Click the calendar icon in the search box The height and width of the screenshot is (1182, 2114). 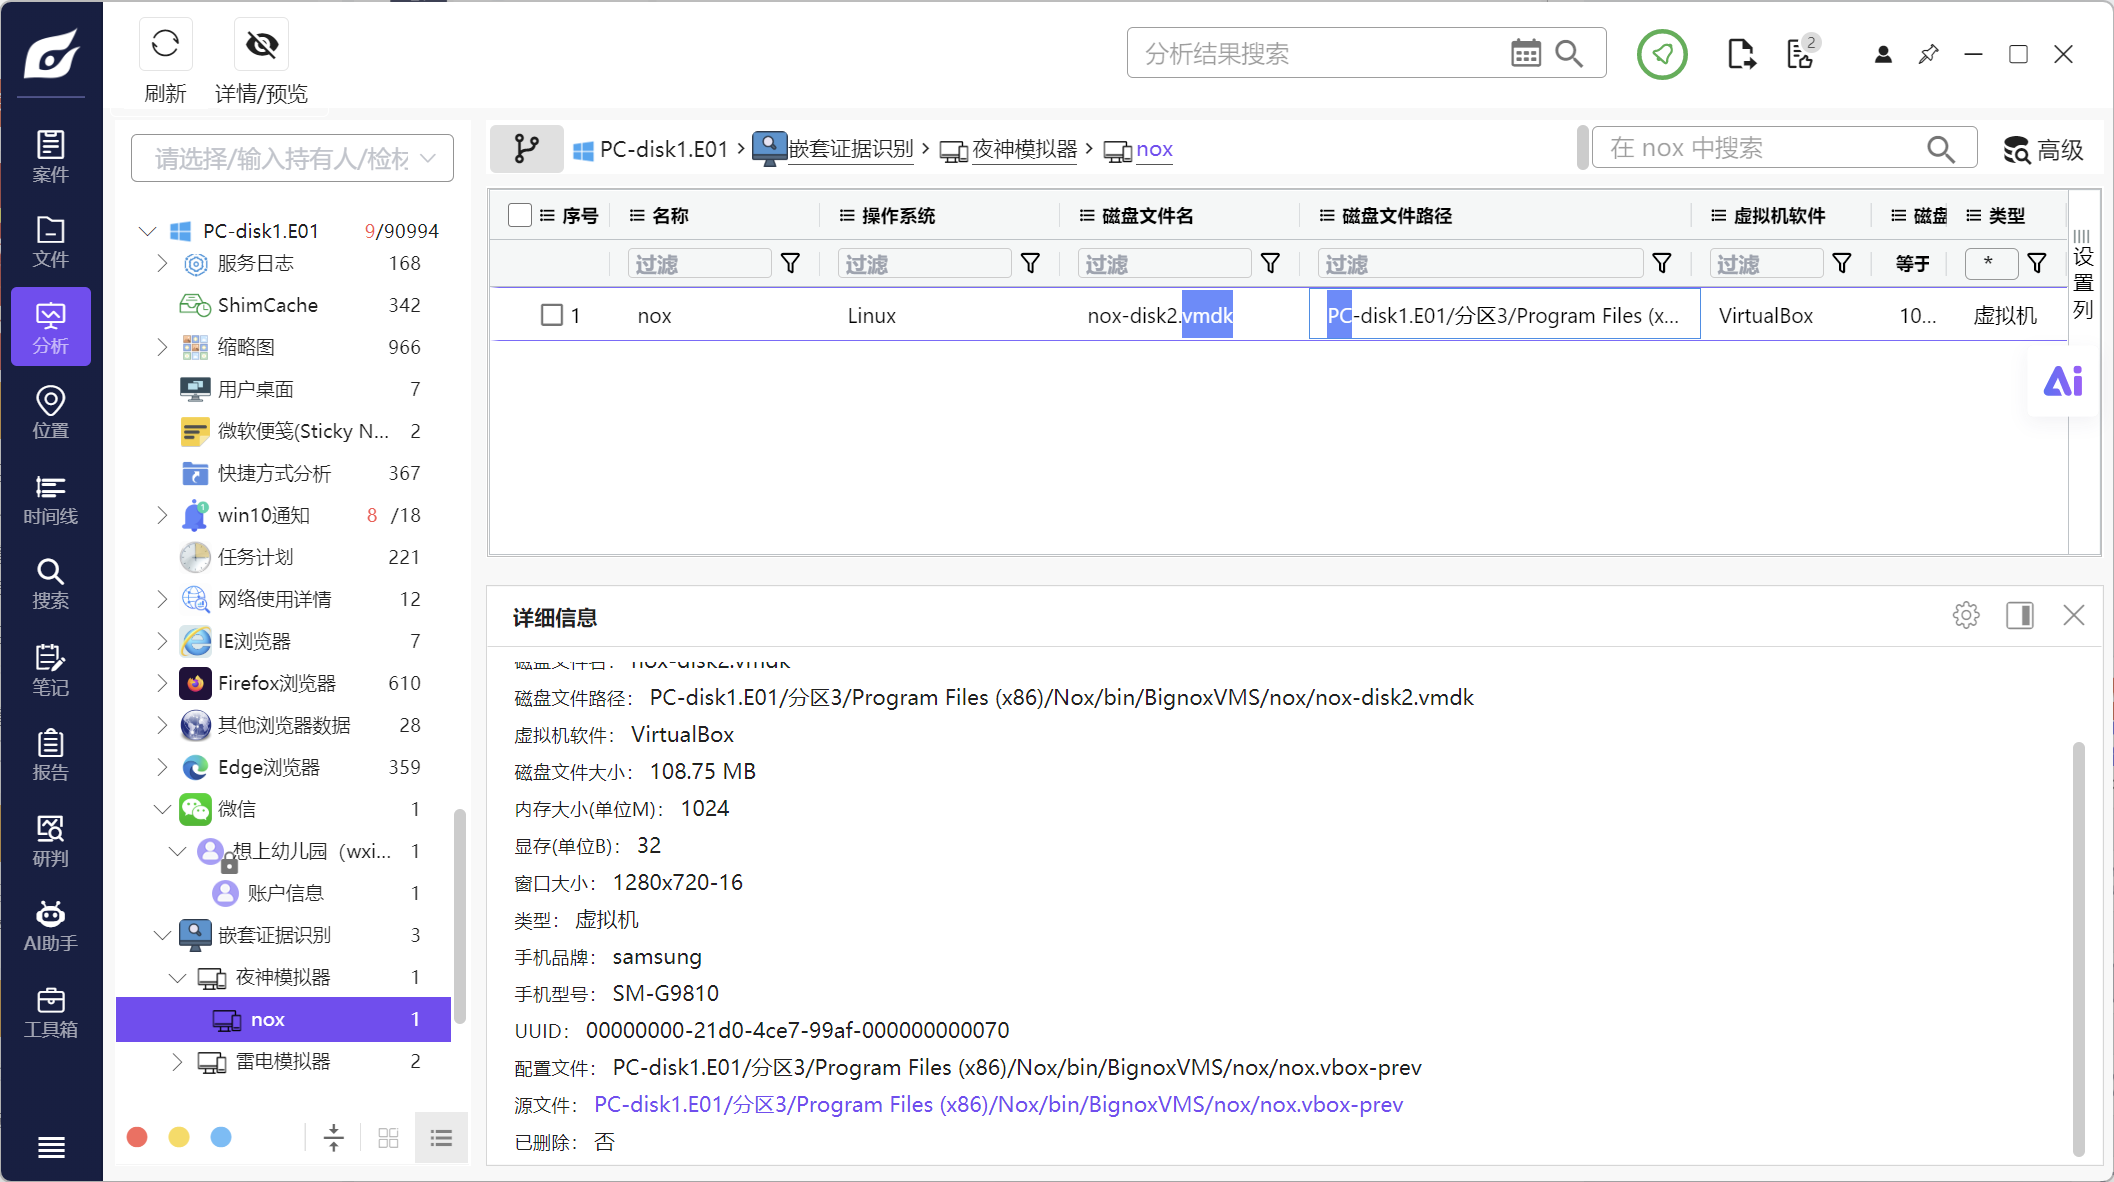point(1526,53)
